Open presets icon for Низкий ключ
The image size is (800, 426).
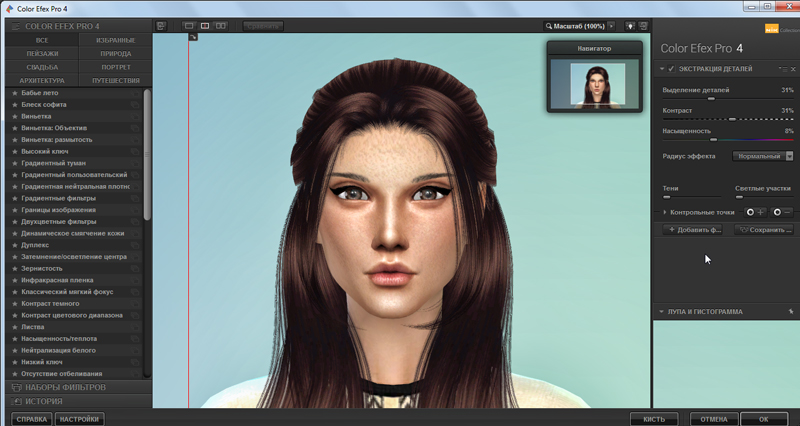click(x=135, y=362)
